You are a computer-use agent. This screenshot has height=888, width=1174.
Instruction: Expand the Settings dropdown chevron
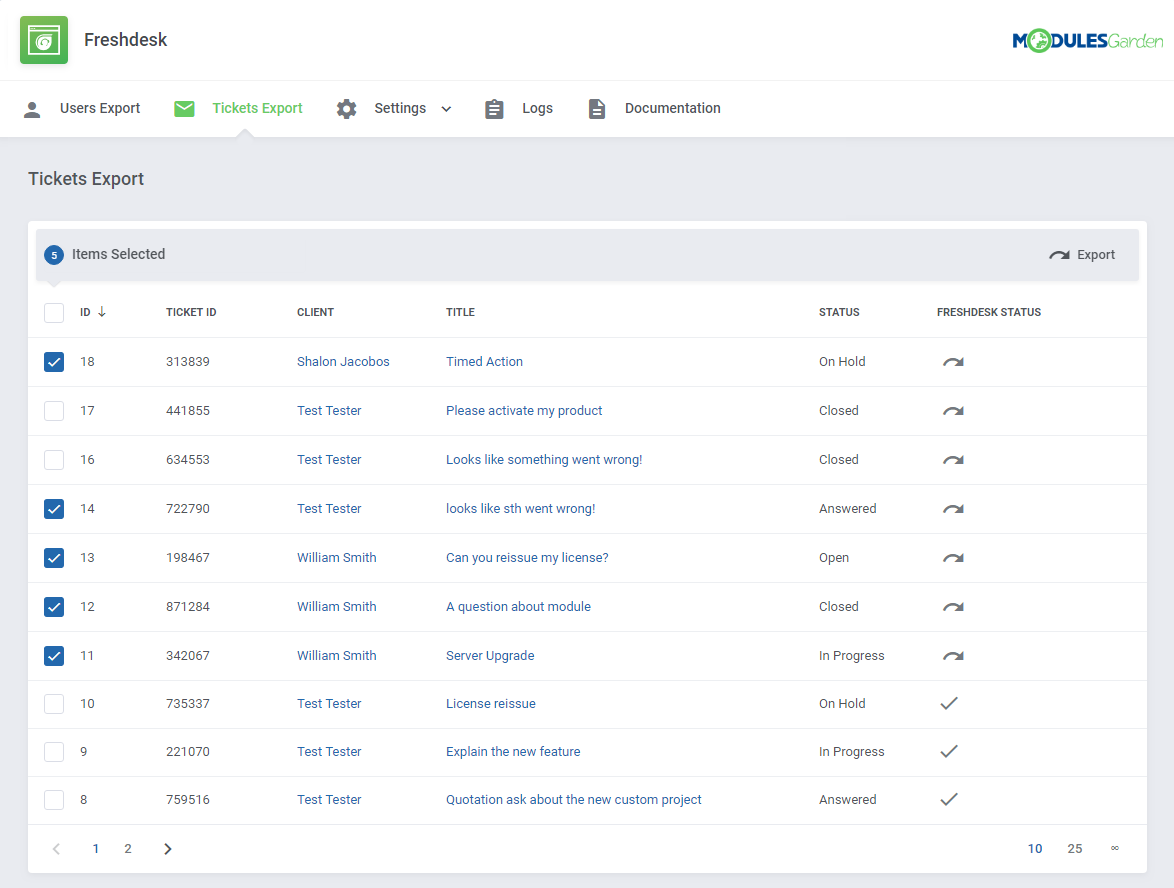click(446, 108)
